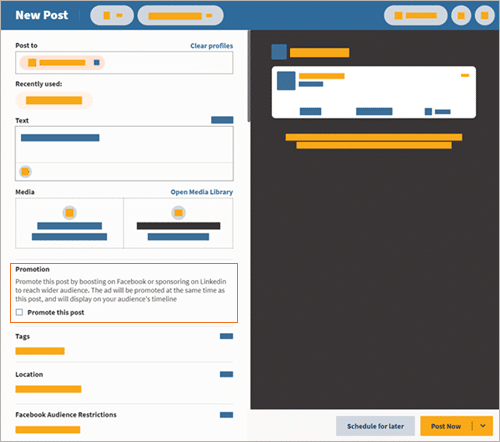Check the Promote this post checkbox

(19, 312)
